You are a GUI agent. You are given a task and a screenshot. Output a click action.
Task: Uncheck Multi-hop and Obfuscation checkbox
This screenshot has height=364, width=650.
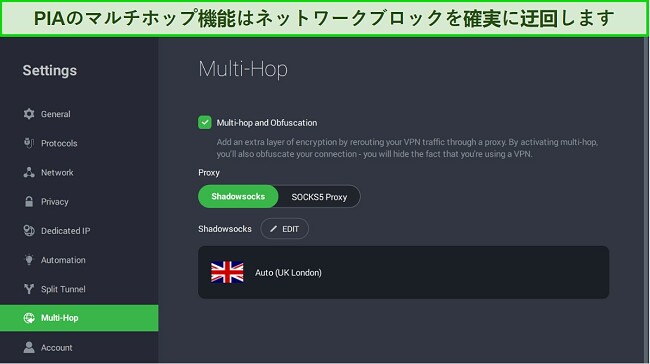[x=204, y=123]
